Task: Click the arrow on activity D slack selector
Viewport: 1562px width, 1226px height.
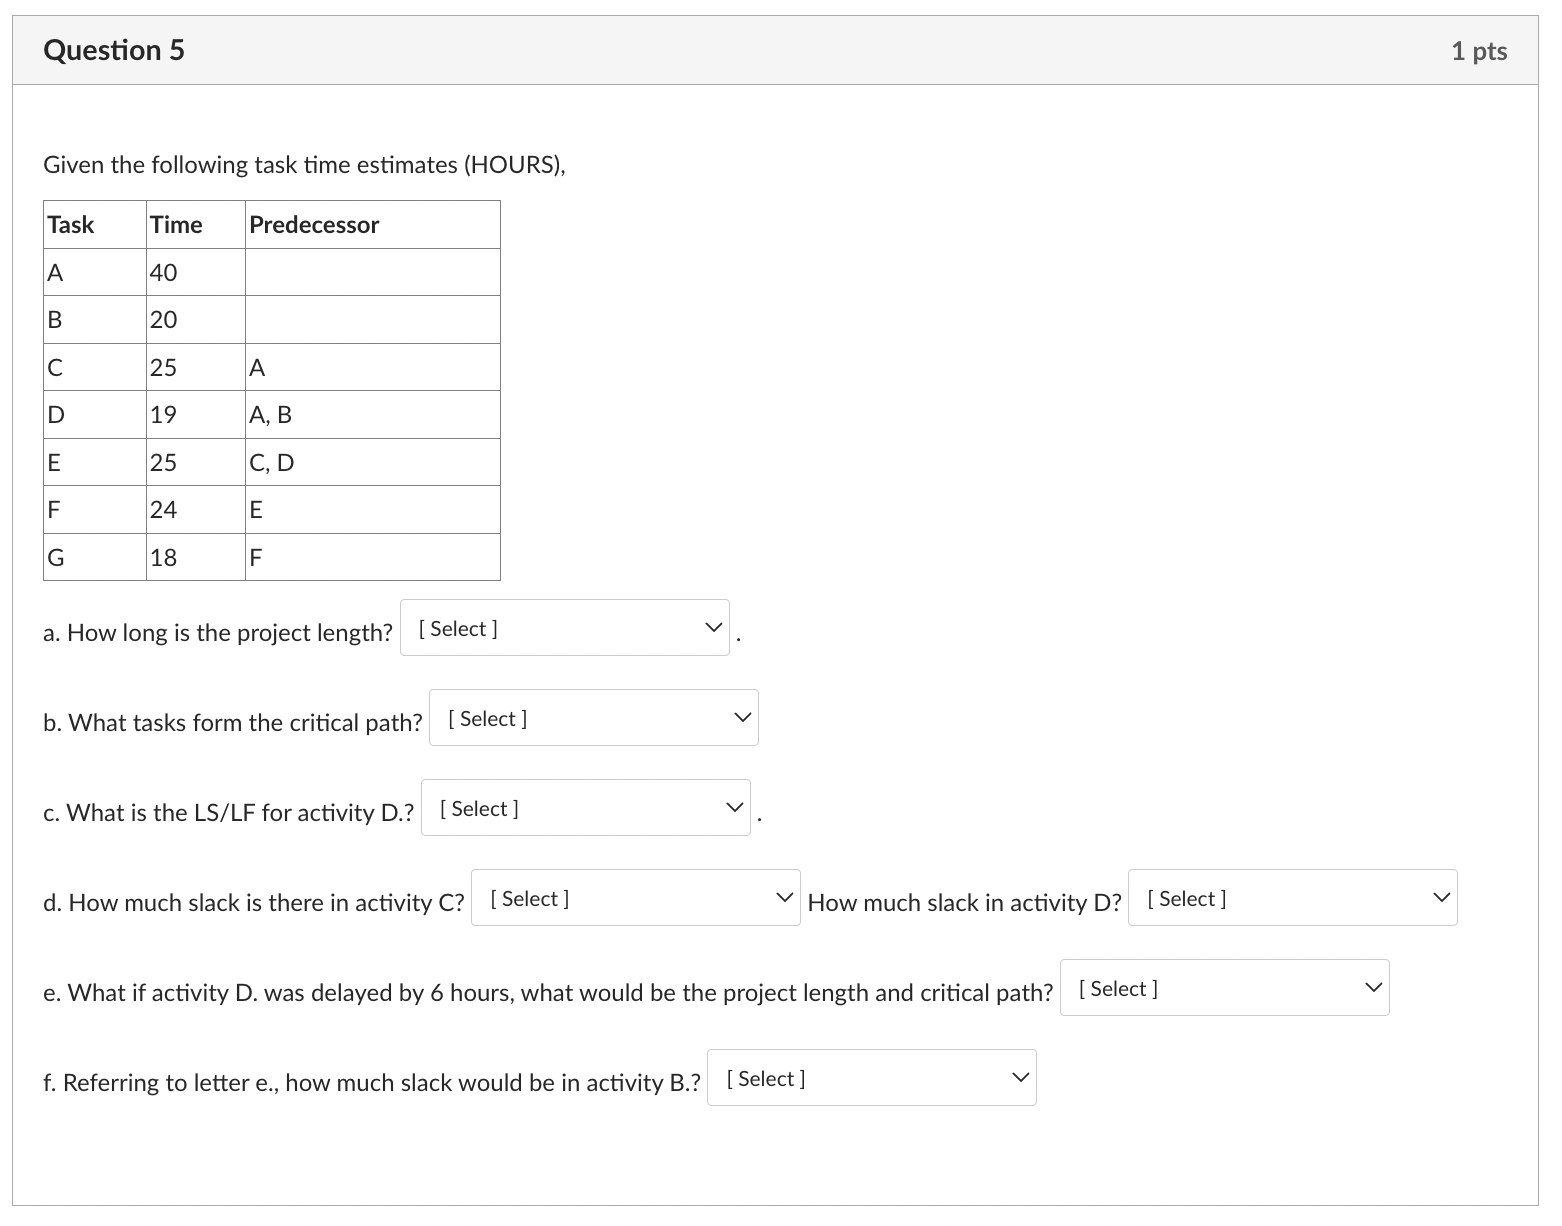Action: point(1441,897)
